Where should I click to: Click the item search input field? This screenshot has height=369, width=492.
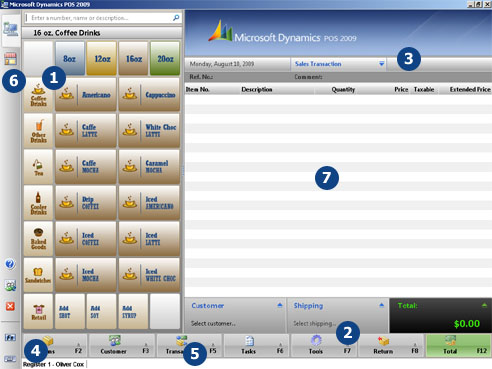[x=99, y=18]
